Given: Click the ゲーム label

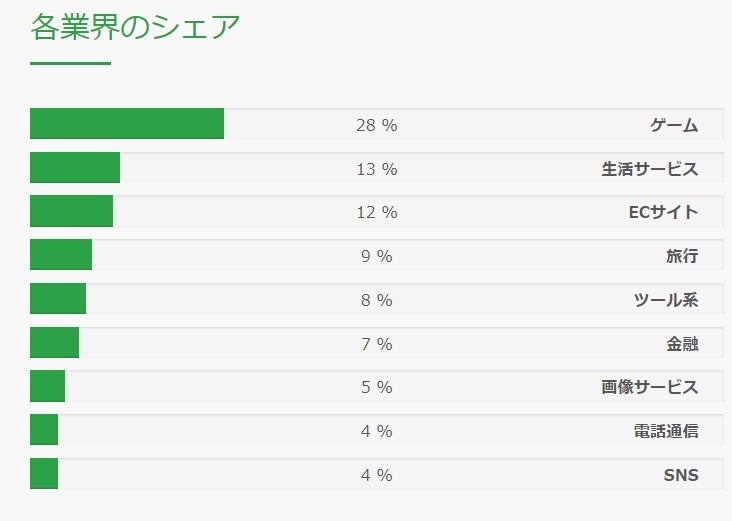Looking at the screenshot, I should pos(674,125).
